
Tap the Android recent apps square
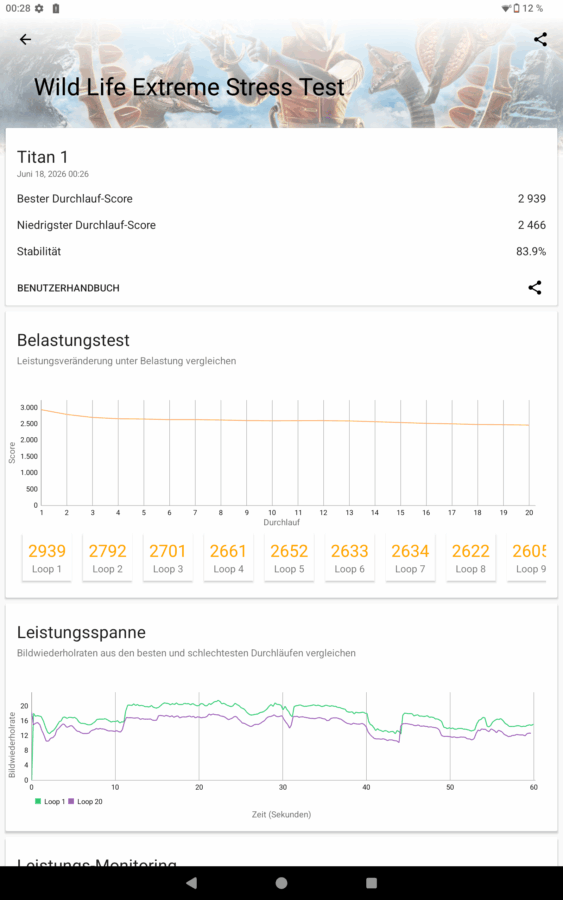coord(371,883)
